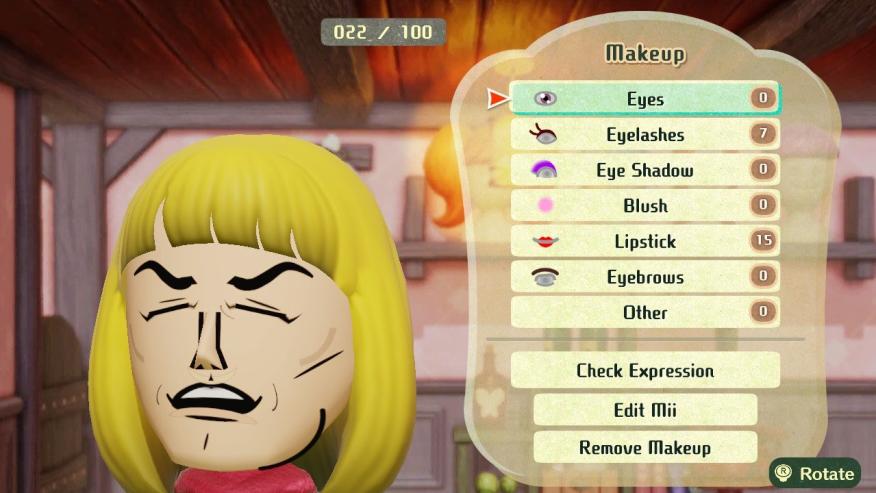
Task: Click the Edit Mii button
Action: click(645, 410)
